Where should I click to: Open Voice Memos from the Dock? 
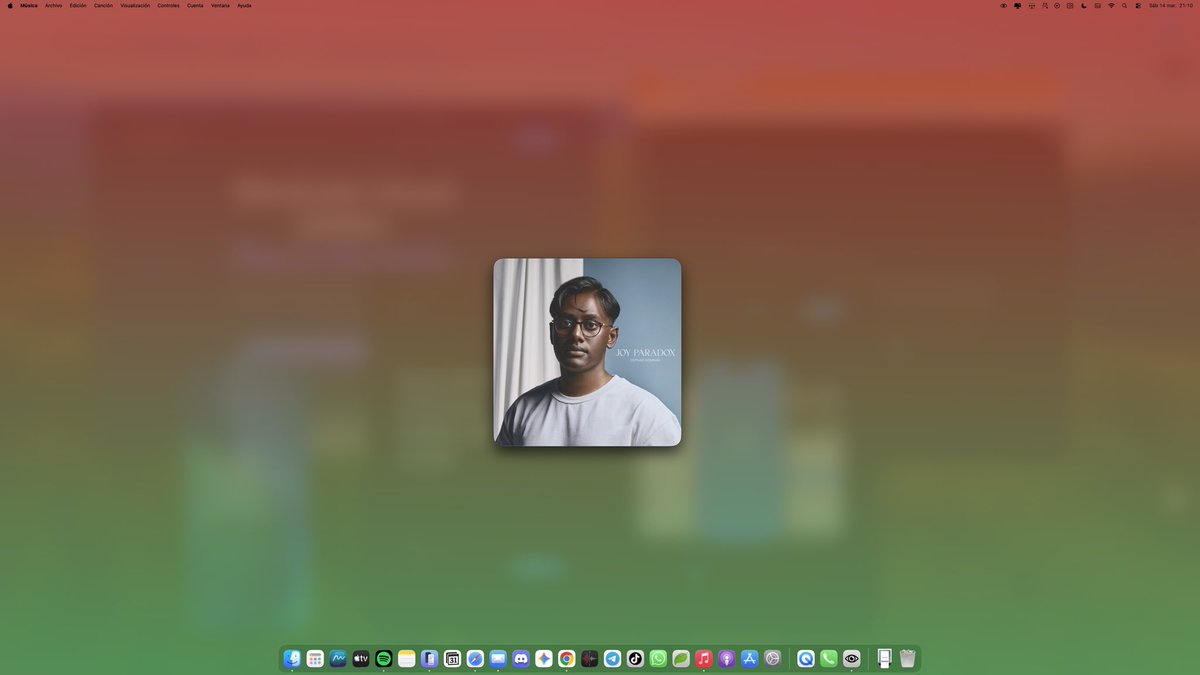590,658
